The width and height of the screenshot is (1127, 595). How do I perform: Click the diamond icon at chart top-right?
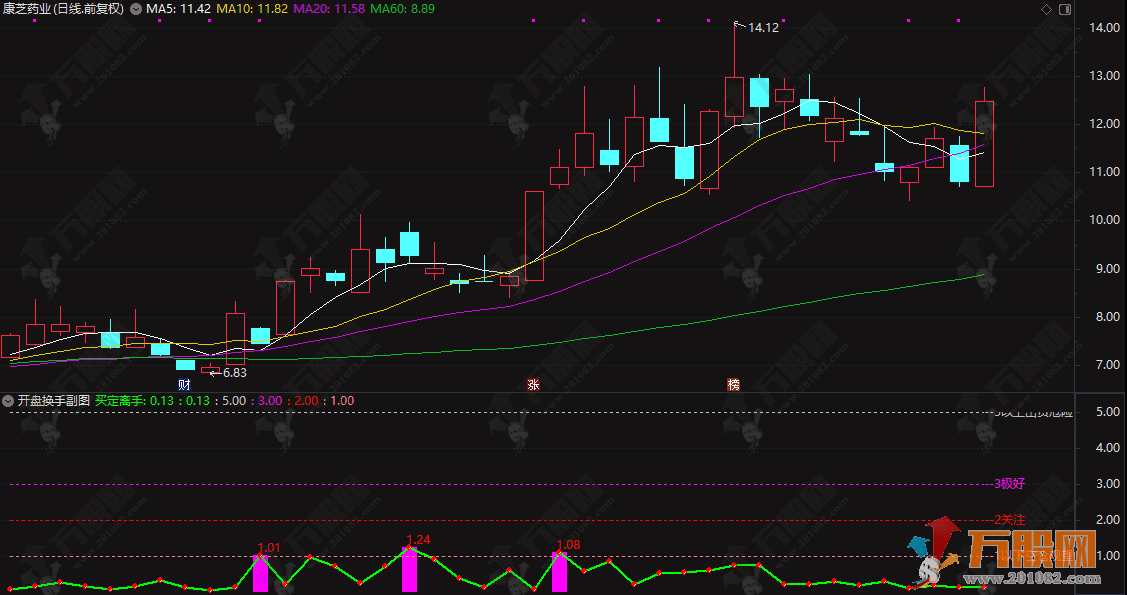coord(1047,9)
